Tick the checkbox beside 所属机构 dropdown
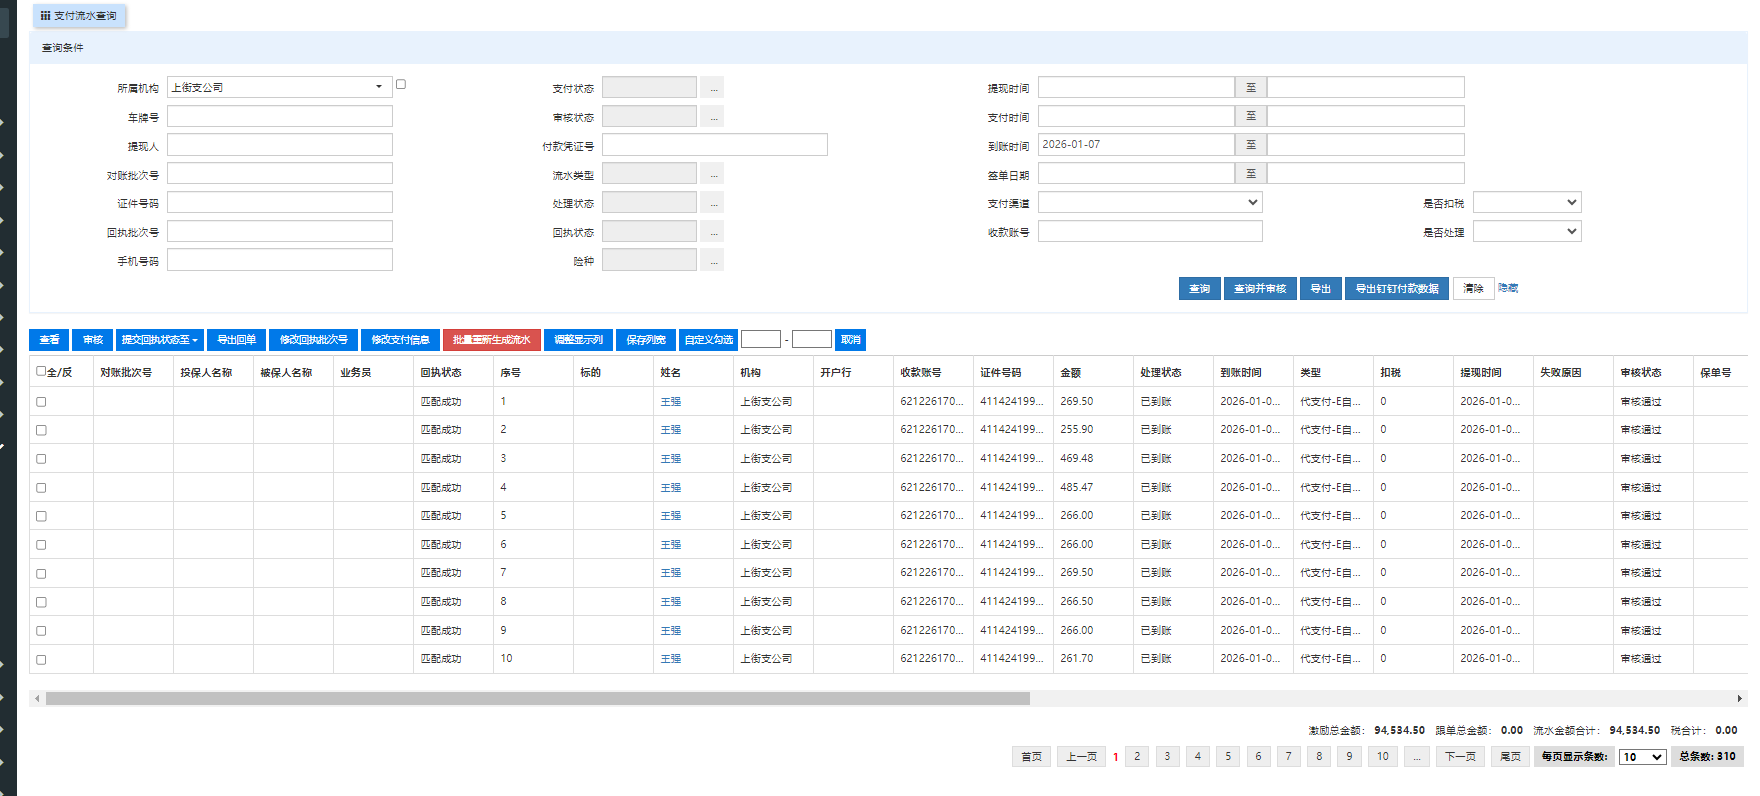1760x796 pixels. pos(401,85)
